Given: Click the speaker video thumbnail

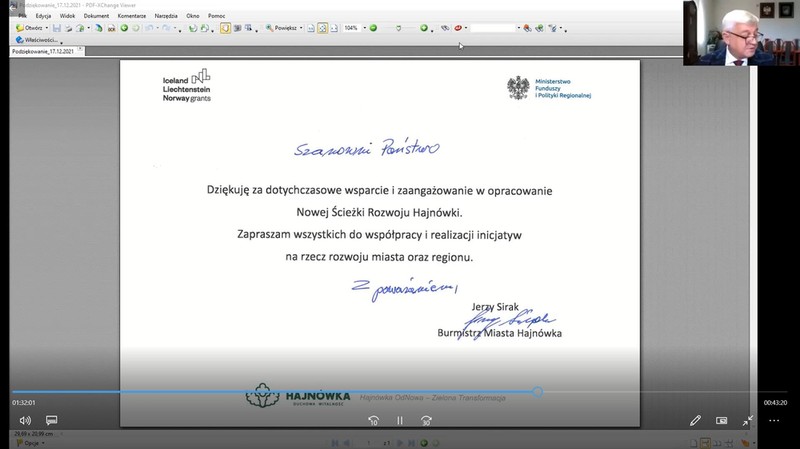Looking at the screenshot, I should pyautogui.click(x=741, y=33).
